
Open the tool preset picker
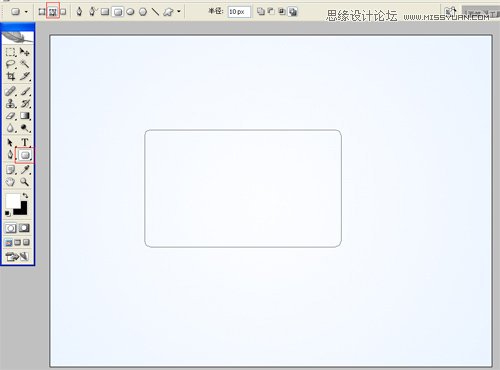click(x=15, y=12)
